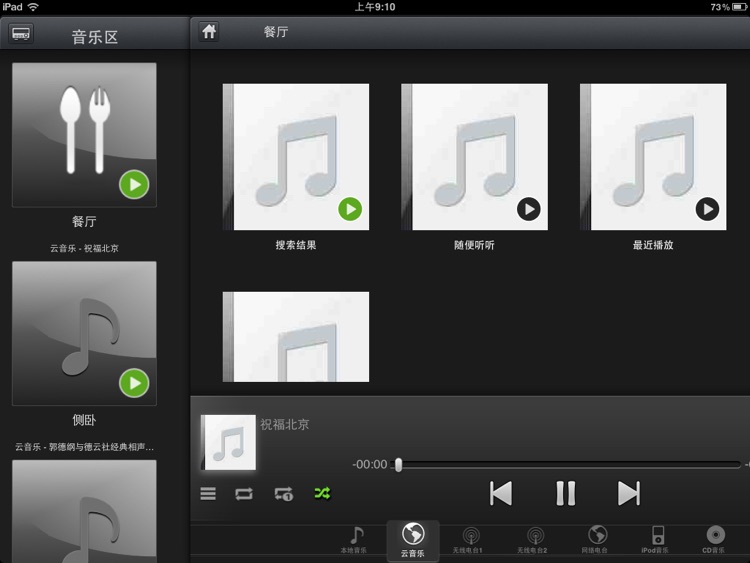750x563 pixels.
Task: Click the 餐厅 zone name label in sidebar
Action: [x=84, y=221]
